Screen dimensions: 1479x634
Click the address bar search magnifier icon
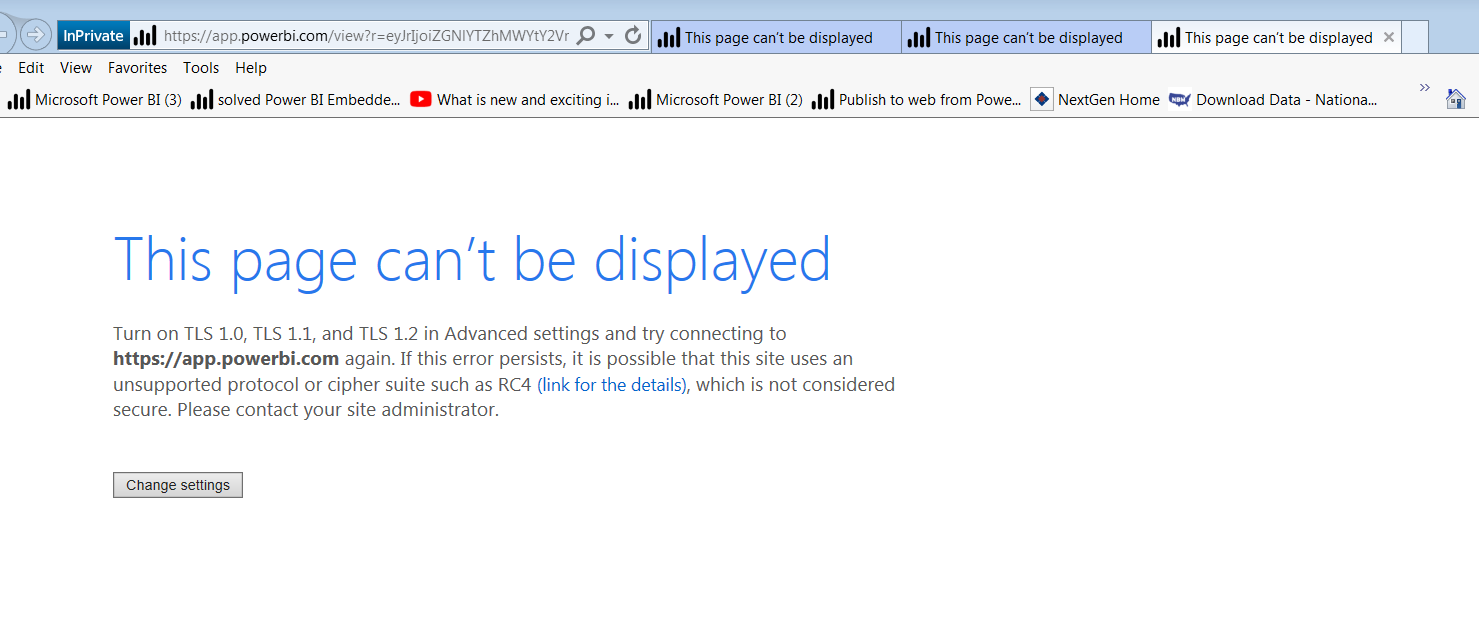(x=587, y=36)
